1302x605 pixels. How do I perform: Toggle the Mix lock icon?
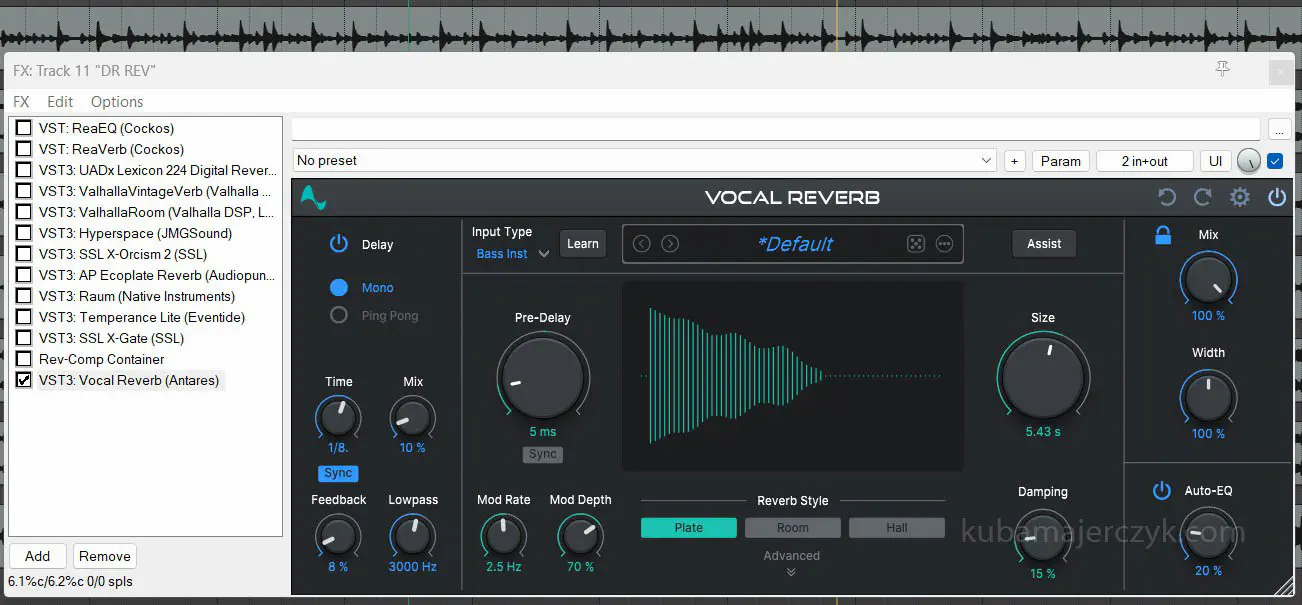1163,236
